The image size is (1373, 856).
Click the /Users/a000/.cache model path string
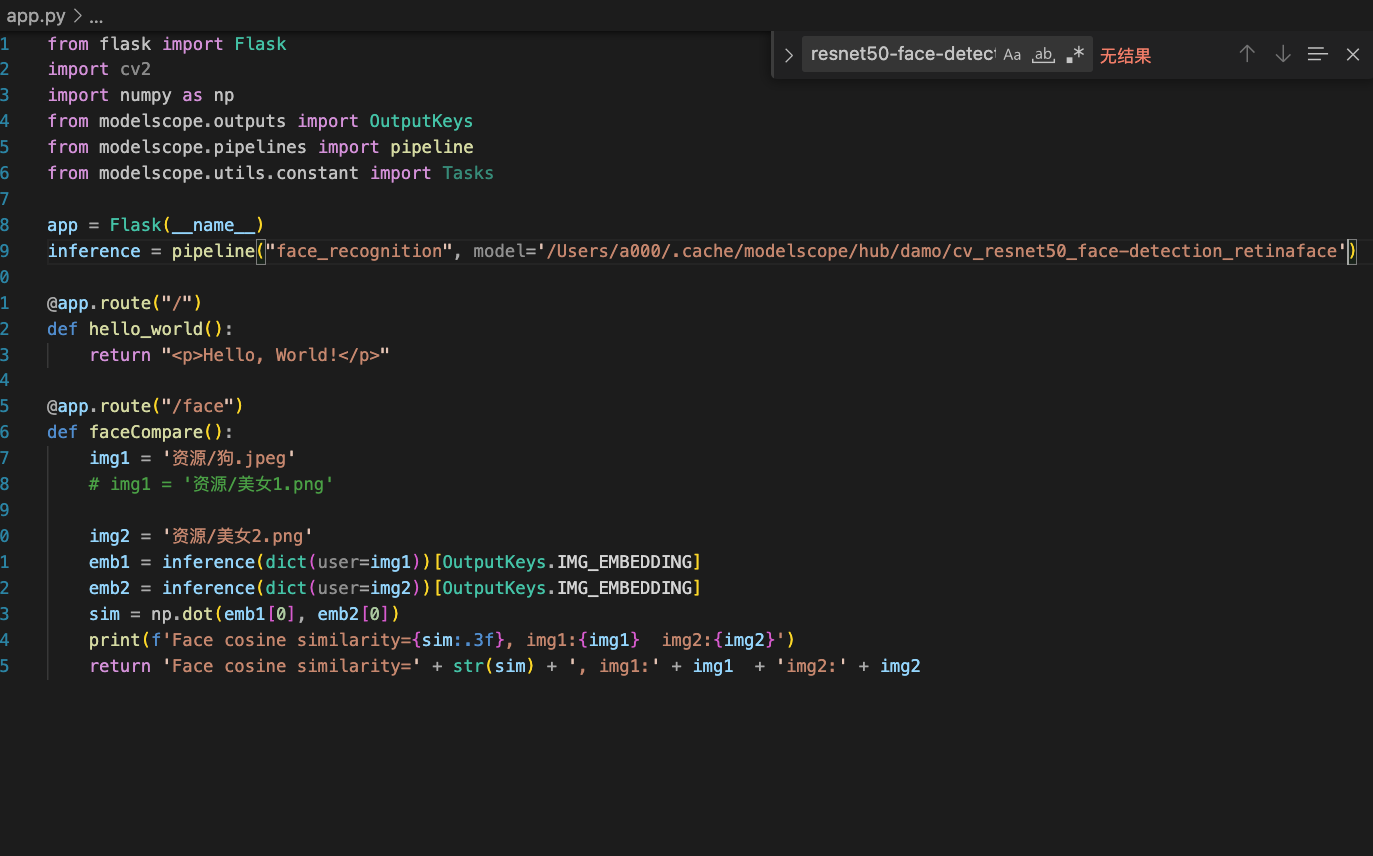[941, 251]
